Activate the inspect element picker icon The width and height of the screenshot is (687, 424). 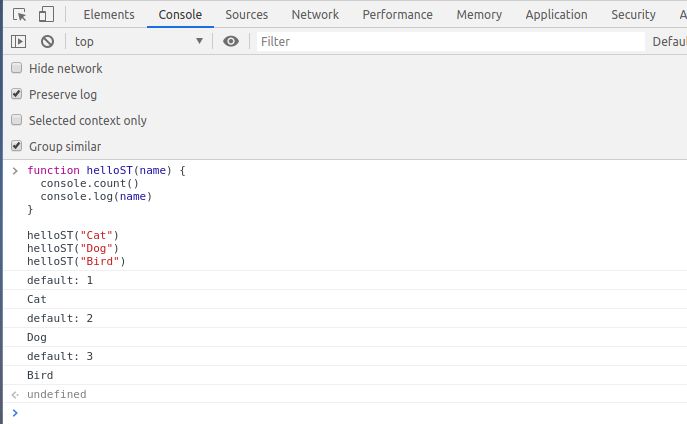point(20,15)
